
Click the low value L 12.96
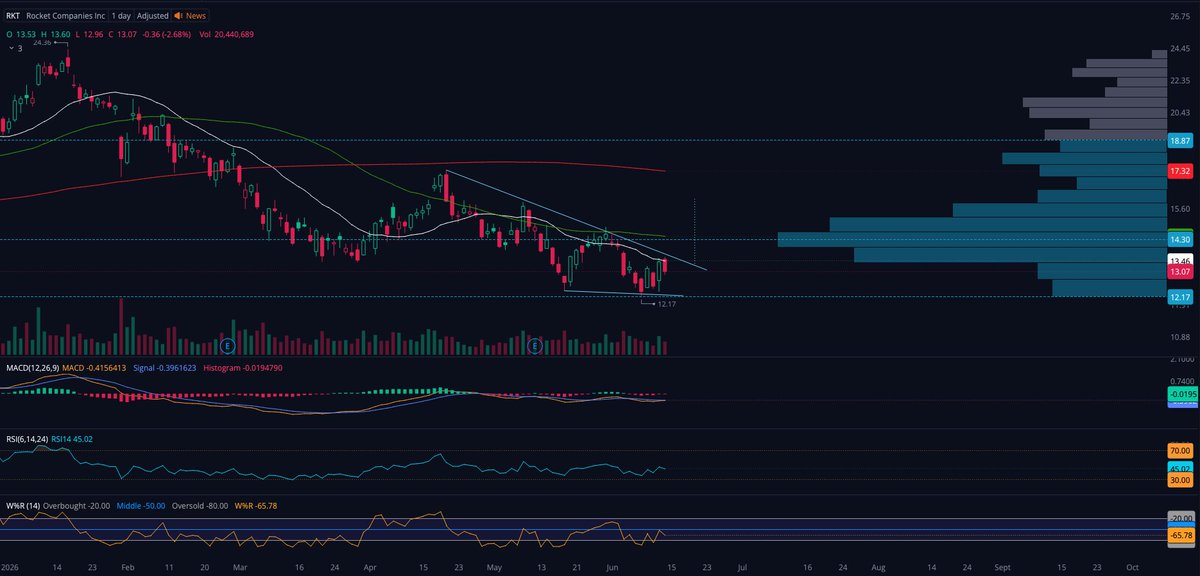[x=90, y=34]
